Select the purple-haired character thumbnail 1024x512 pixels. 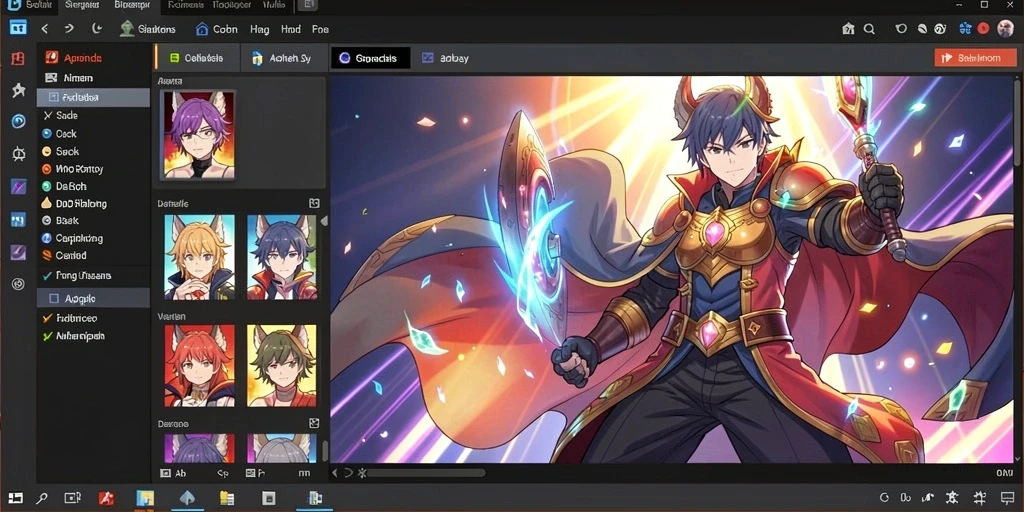(199, 135)
